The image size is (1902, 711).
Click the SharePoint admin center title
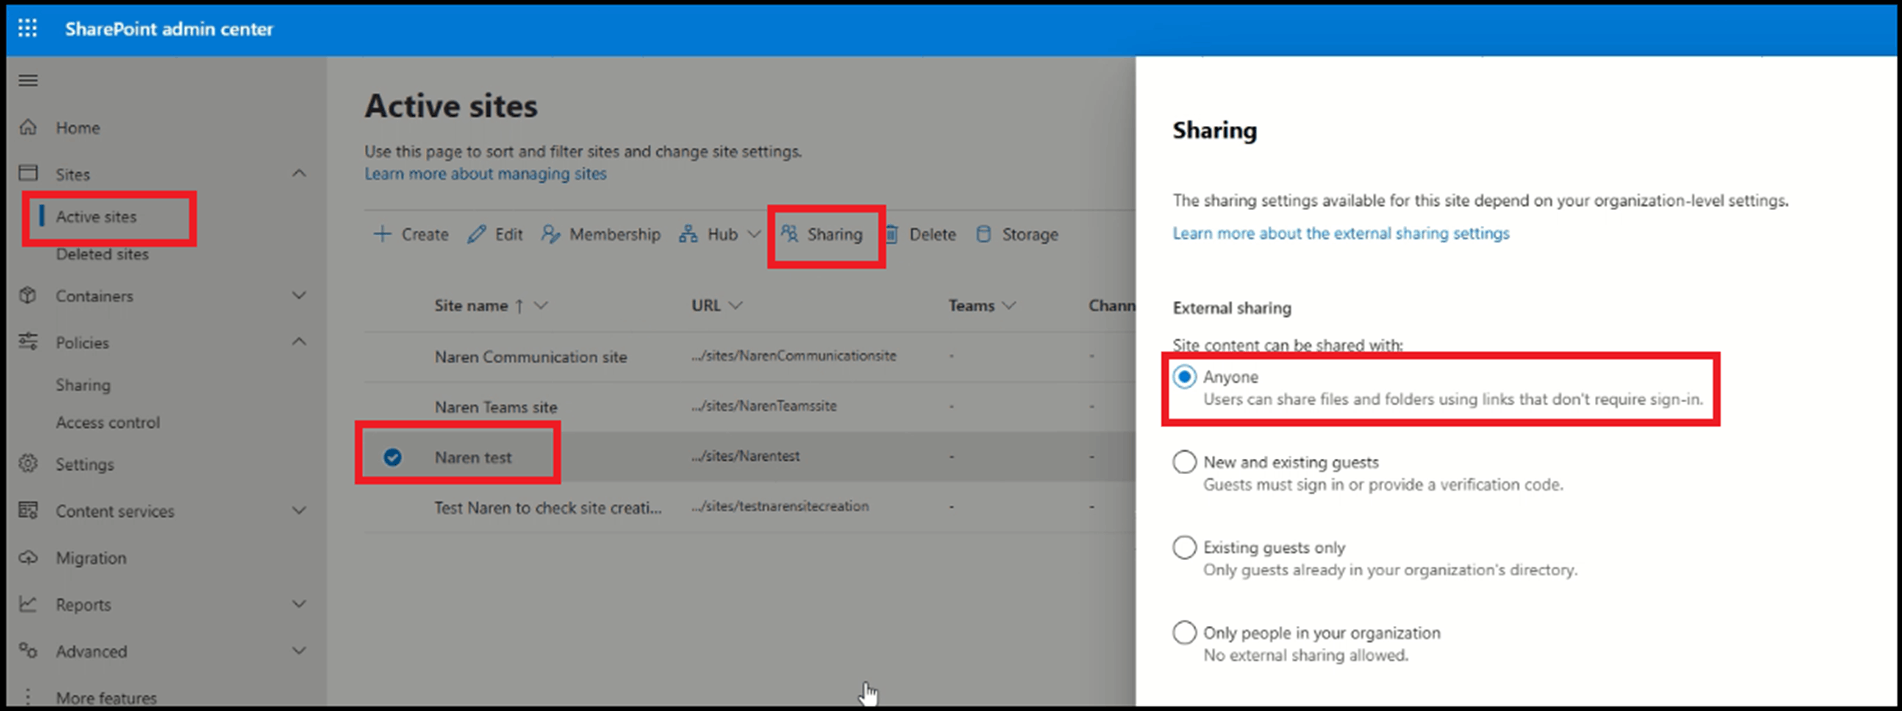click(x=169, y=29)
